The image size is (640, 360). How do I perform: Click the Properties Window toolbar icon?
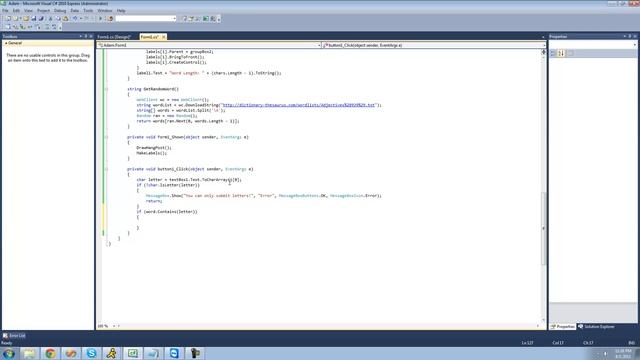(x=191, y=18)
